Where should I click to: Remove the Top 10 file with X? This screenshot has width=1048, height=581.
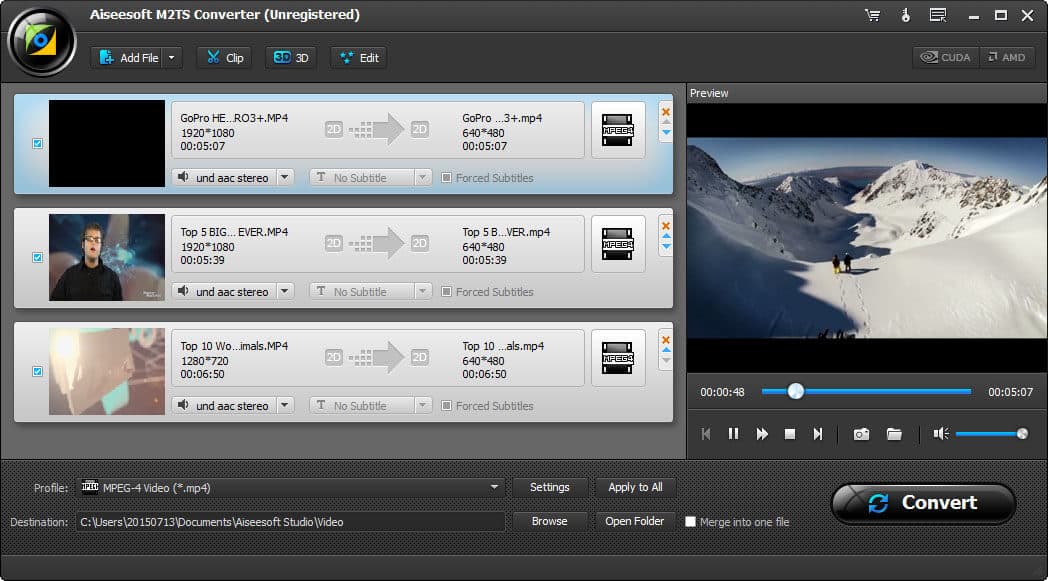pos(666,340)
